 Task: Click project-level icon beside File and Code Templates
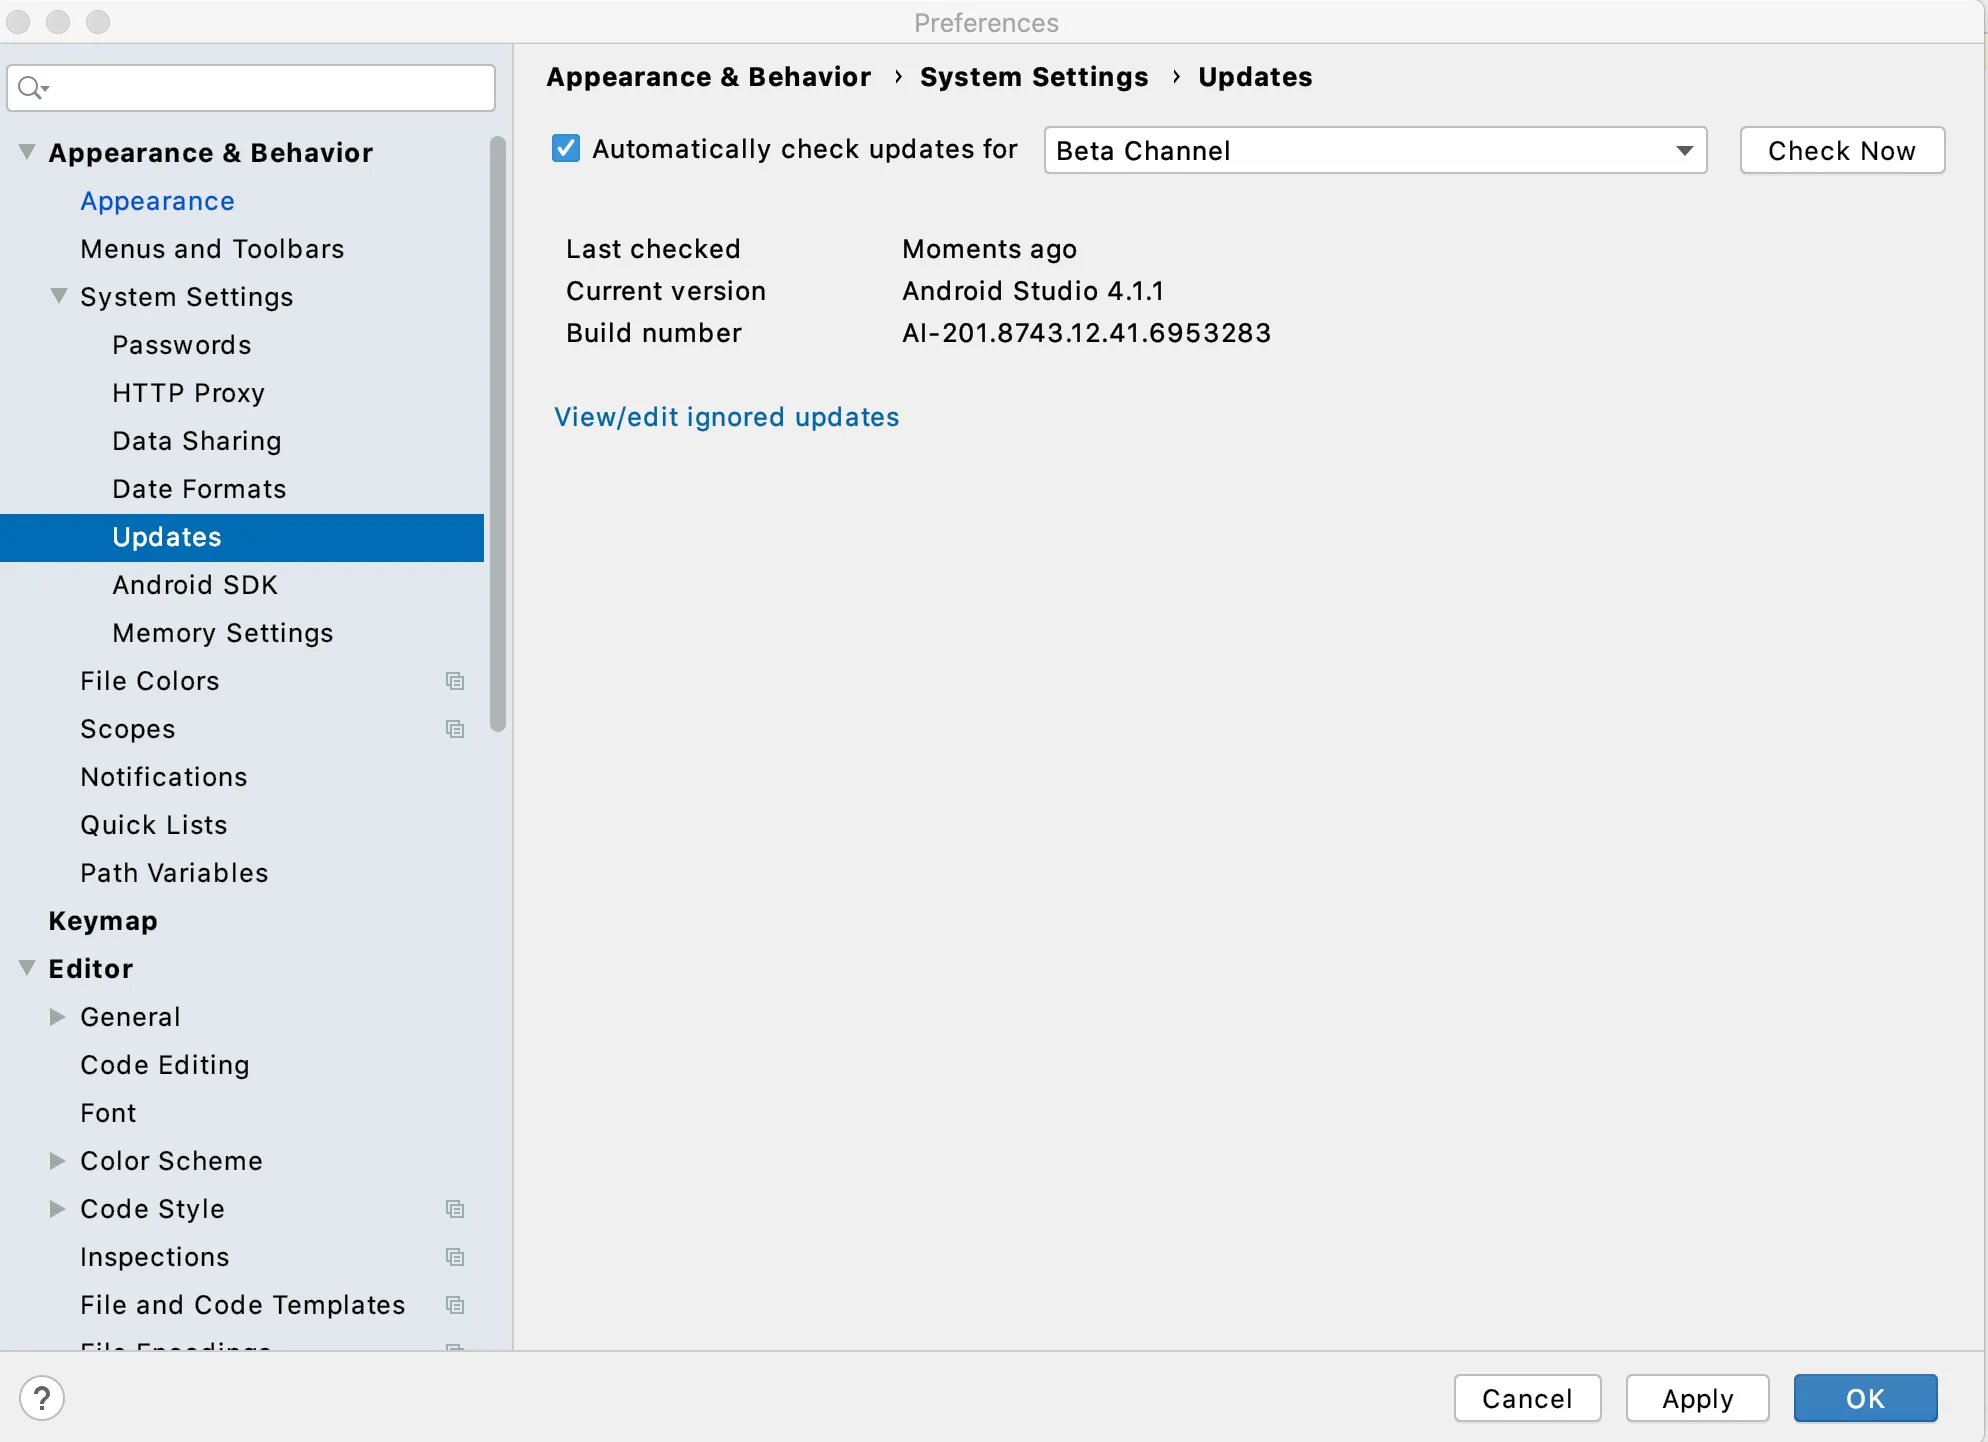tap(455, 1305)
